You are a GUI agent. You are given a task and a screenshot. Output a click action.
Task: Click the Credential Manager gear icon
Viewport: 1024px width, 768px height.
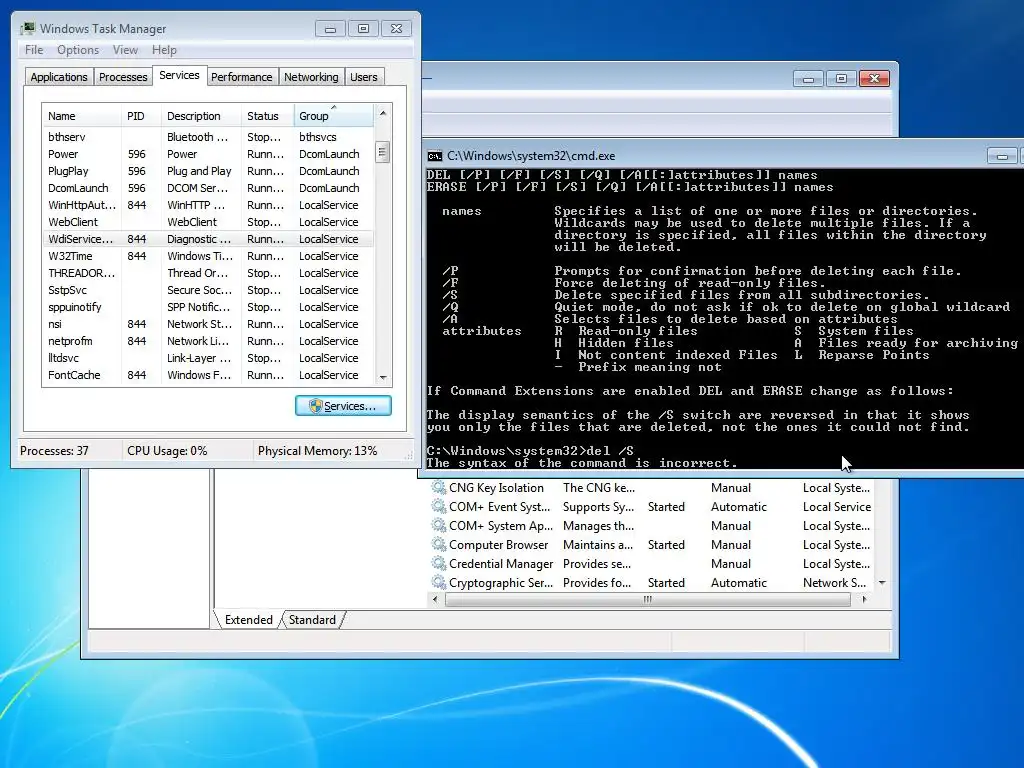pyautogui.click(x=439, y=564)
